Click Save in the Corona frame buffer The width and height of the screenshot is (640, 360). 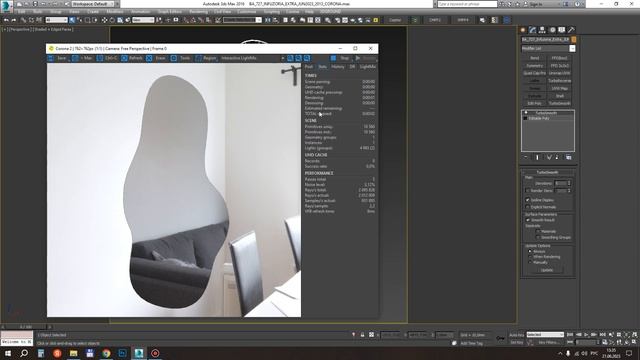pyautogui.click(x=57, y=58)
